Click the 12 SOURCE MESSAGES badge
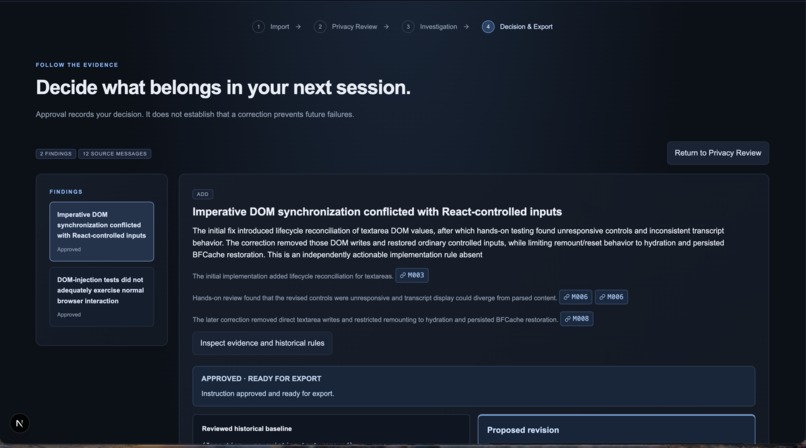This screenshot has width=806, height=448. point(115,154)
